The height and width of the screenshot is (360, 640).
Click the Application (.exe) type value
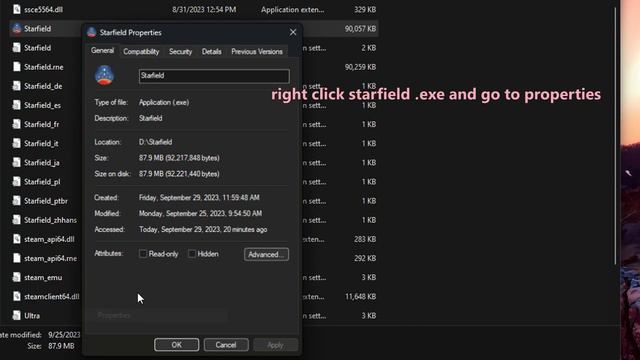point(164,102)
